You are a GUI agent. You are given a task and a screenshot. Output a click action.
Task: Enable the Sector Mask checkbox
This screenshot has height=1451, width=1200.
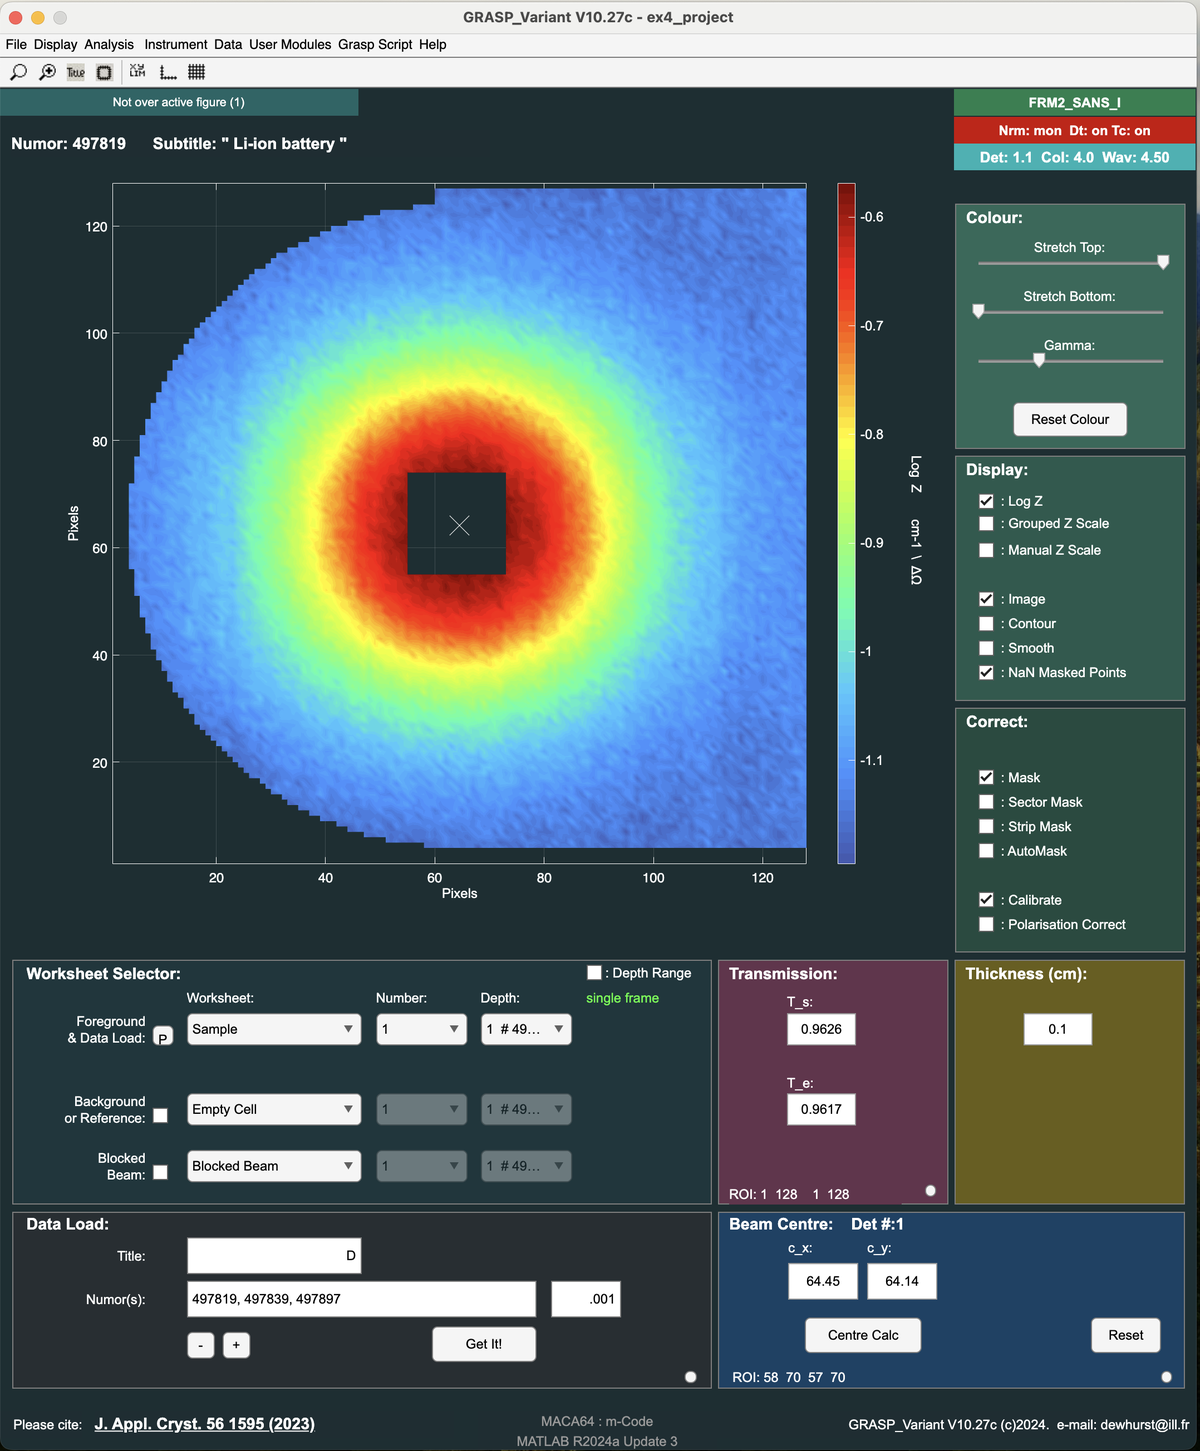coord(986,802)
